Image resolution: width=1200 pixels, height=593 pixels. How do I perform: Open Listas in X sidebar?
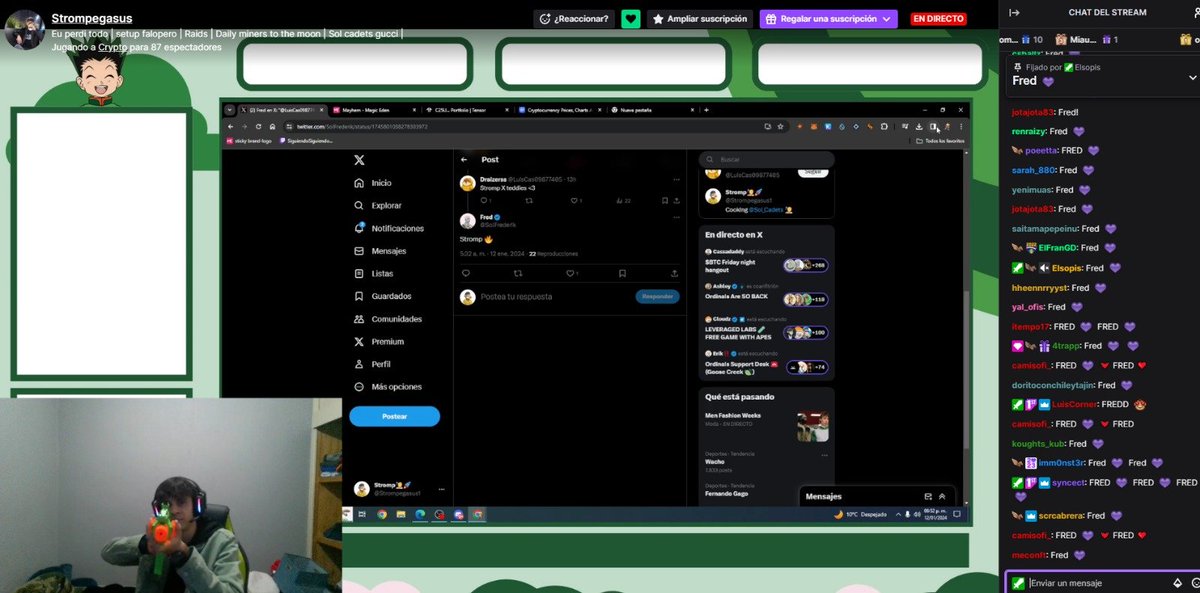click(x=374, y=273)
